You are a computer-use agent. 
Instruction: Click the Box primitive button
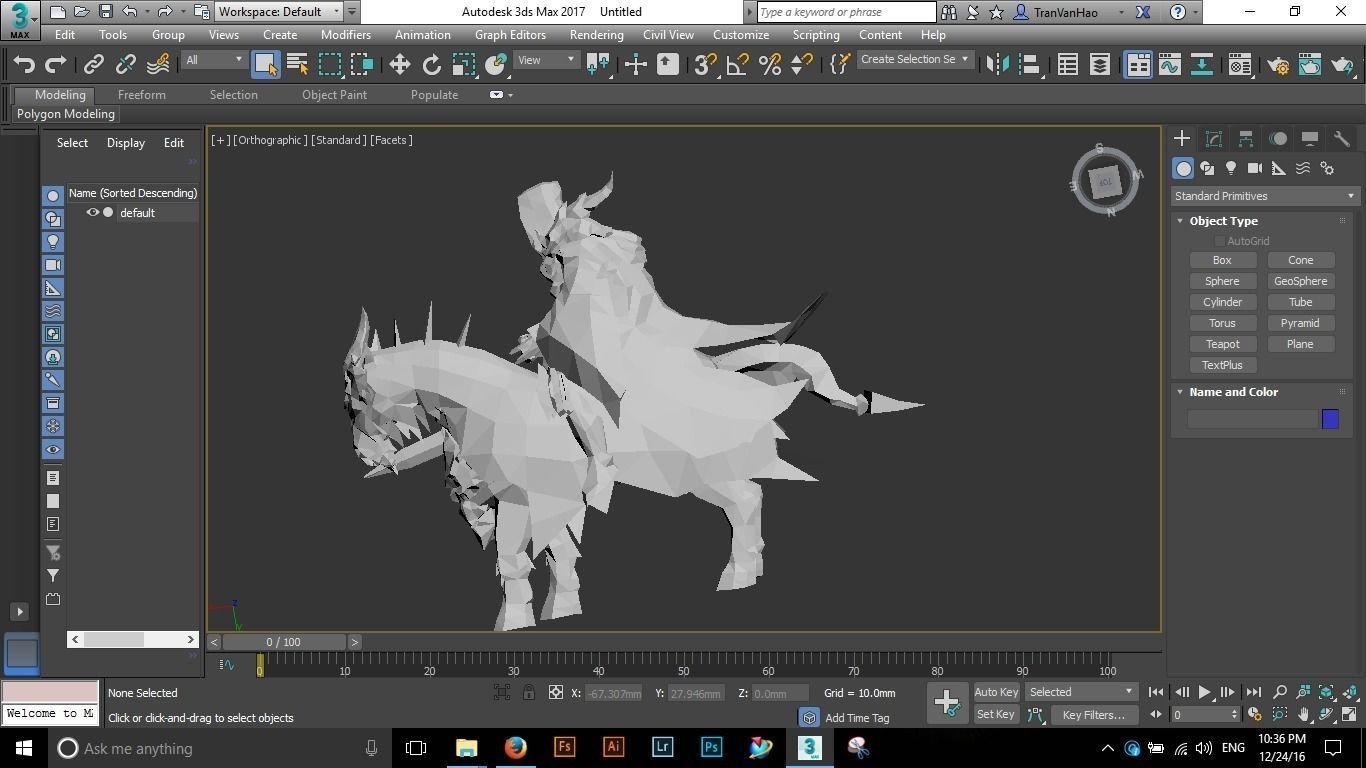pos(1222,260)
